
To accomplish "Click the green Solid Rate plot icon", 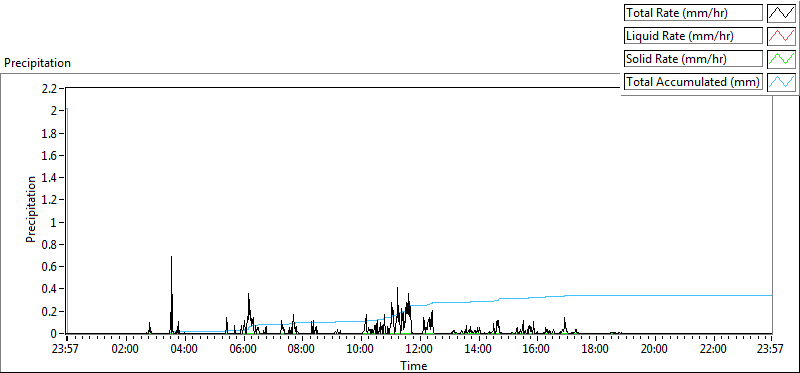I will (781, 59).
